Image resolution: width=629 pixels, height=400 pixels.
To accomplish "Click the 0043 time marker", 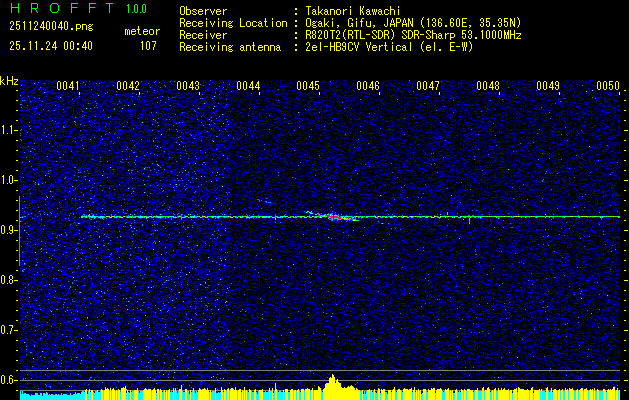I will (x=188, y=86).
